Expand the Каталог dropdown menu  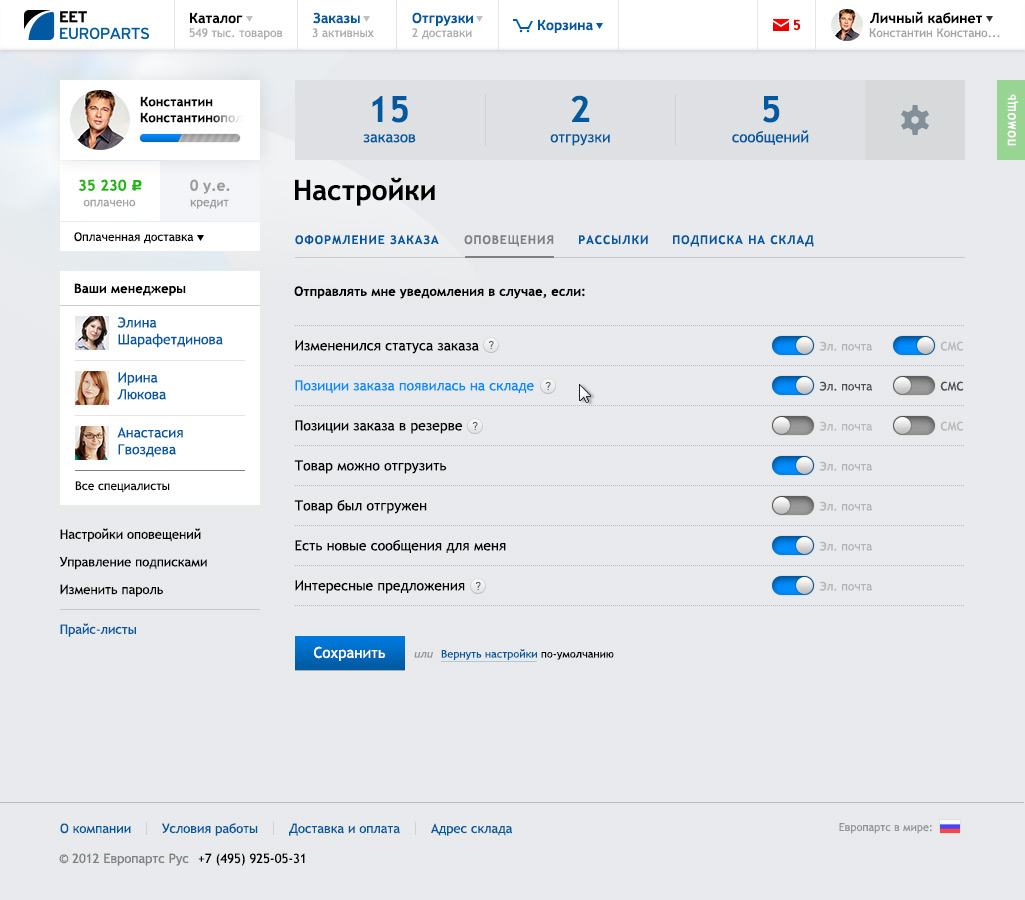(221, 18)
